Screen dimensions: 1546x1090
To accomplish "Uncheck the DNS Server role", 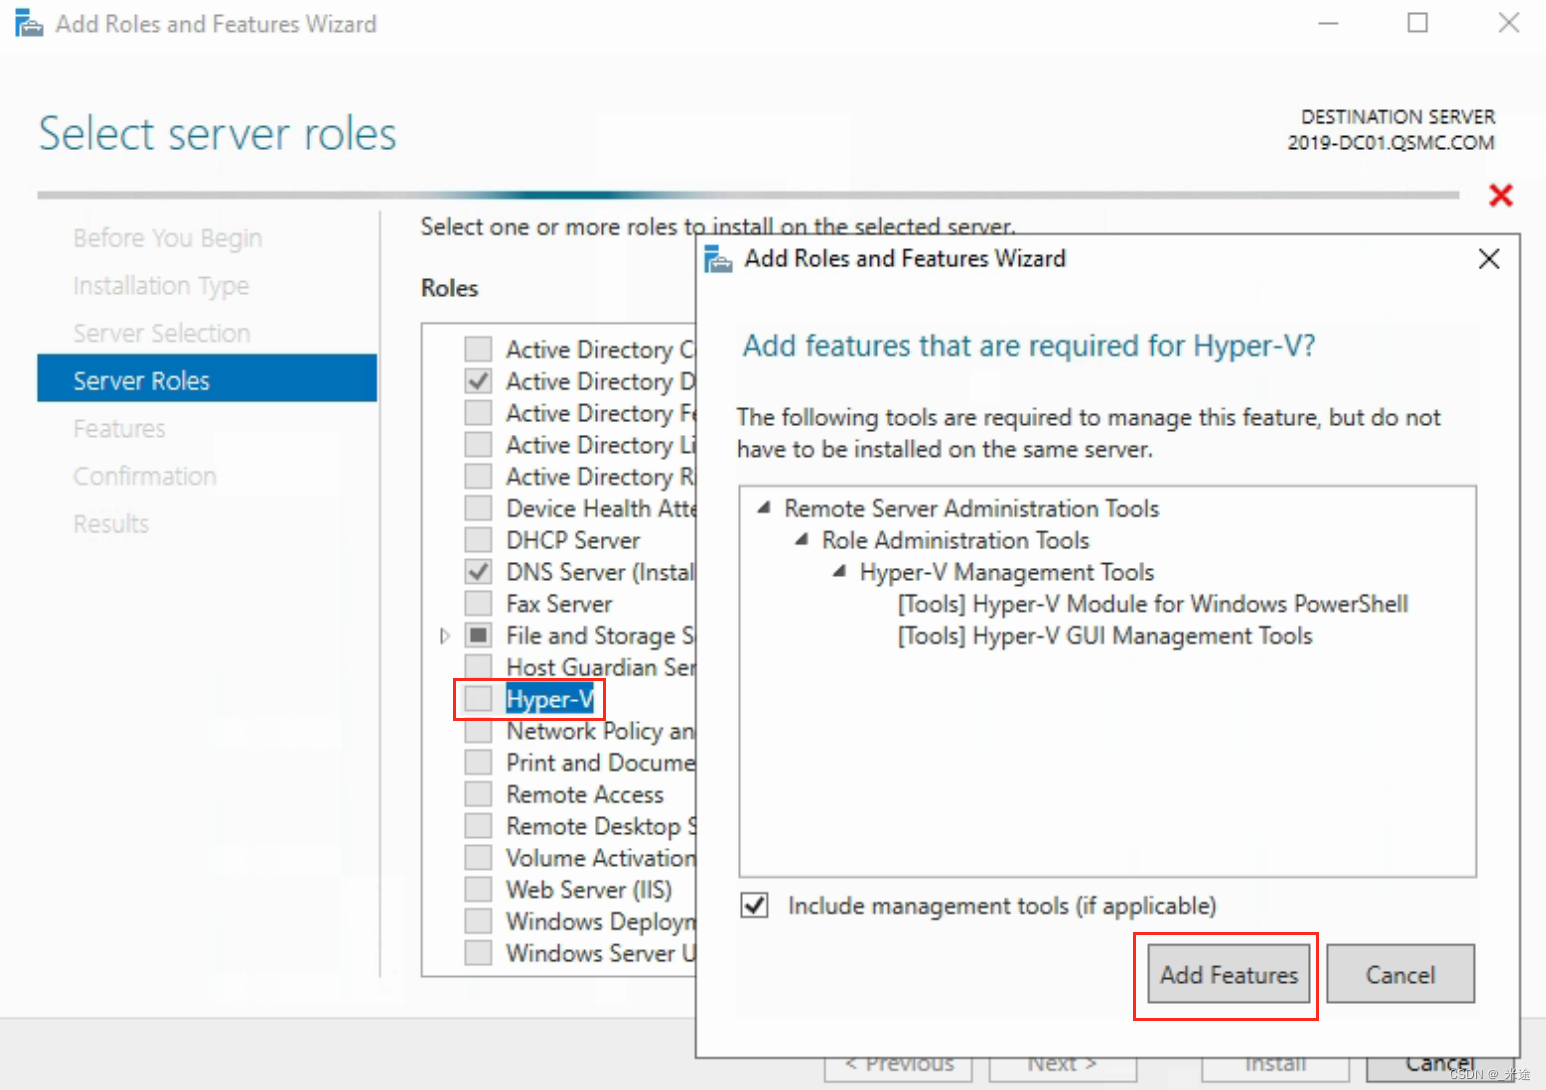I will (477, 571).
